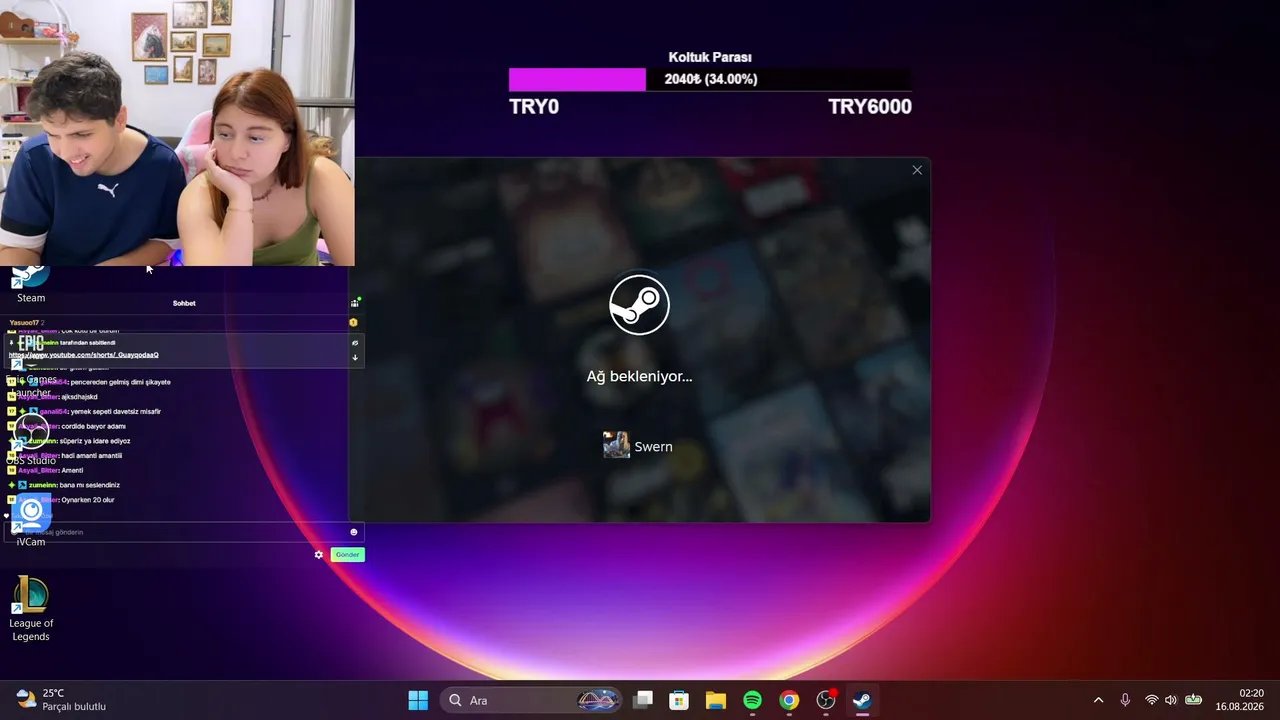Click the battery charging icon in the tray

tap(1193, 700)
